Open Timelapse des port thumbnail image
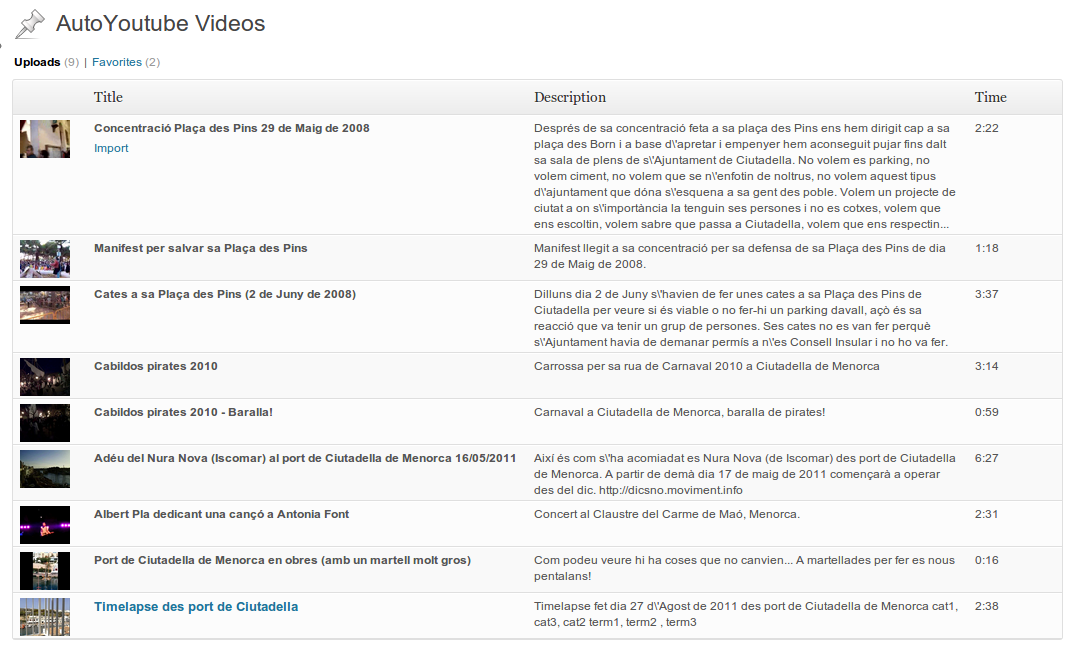The width and height of the screenshot is (1072, 652). [x=45, y=617]
